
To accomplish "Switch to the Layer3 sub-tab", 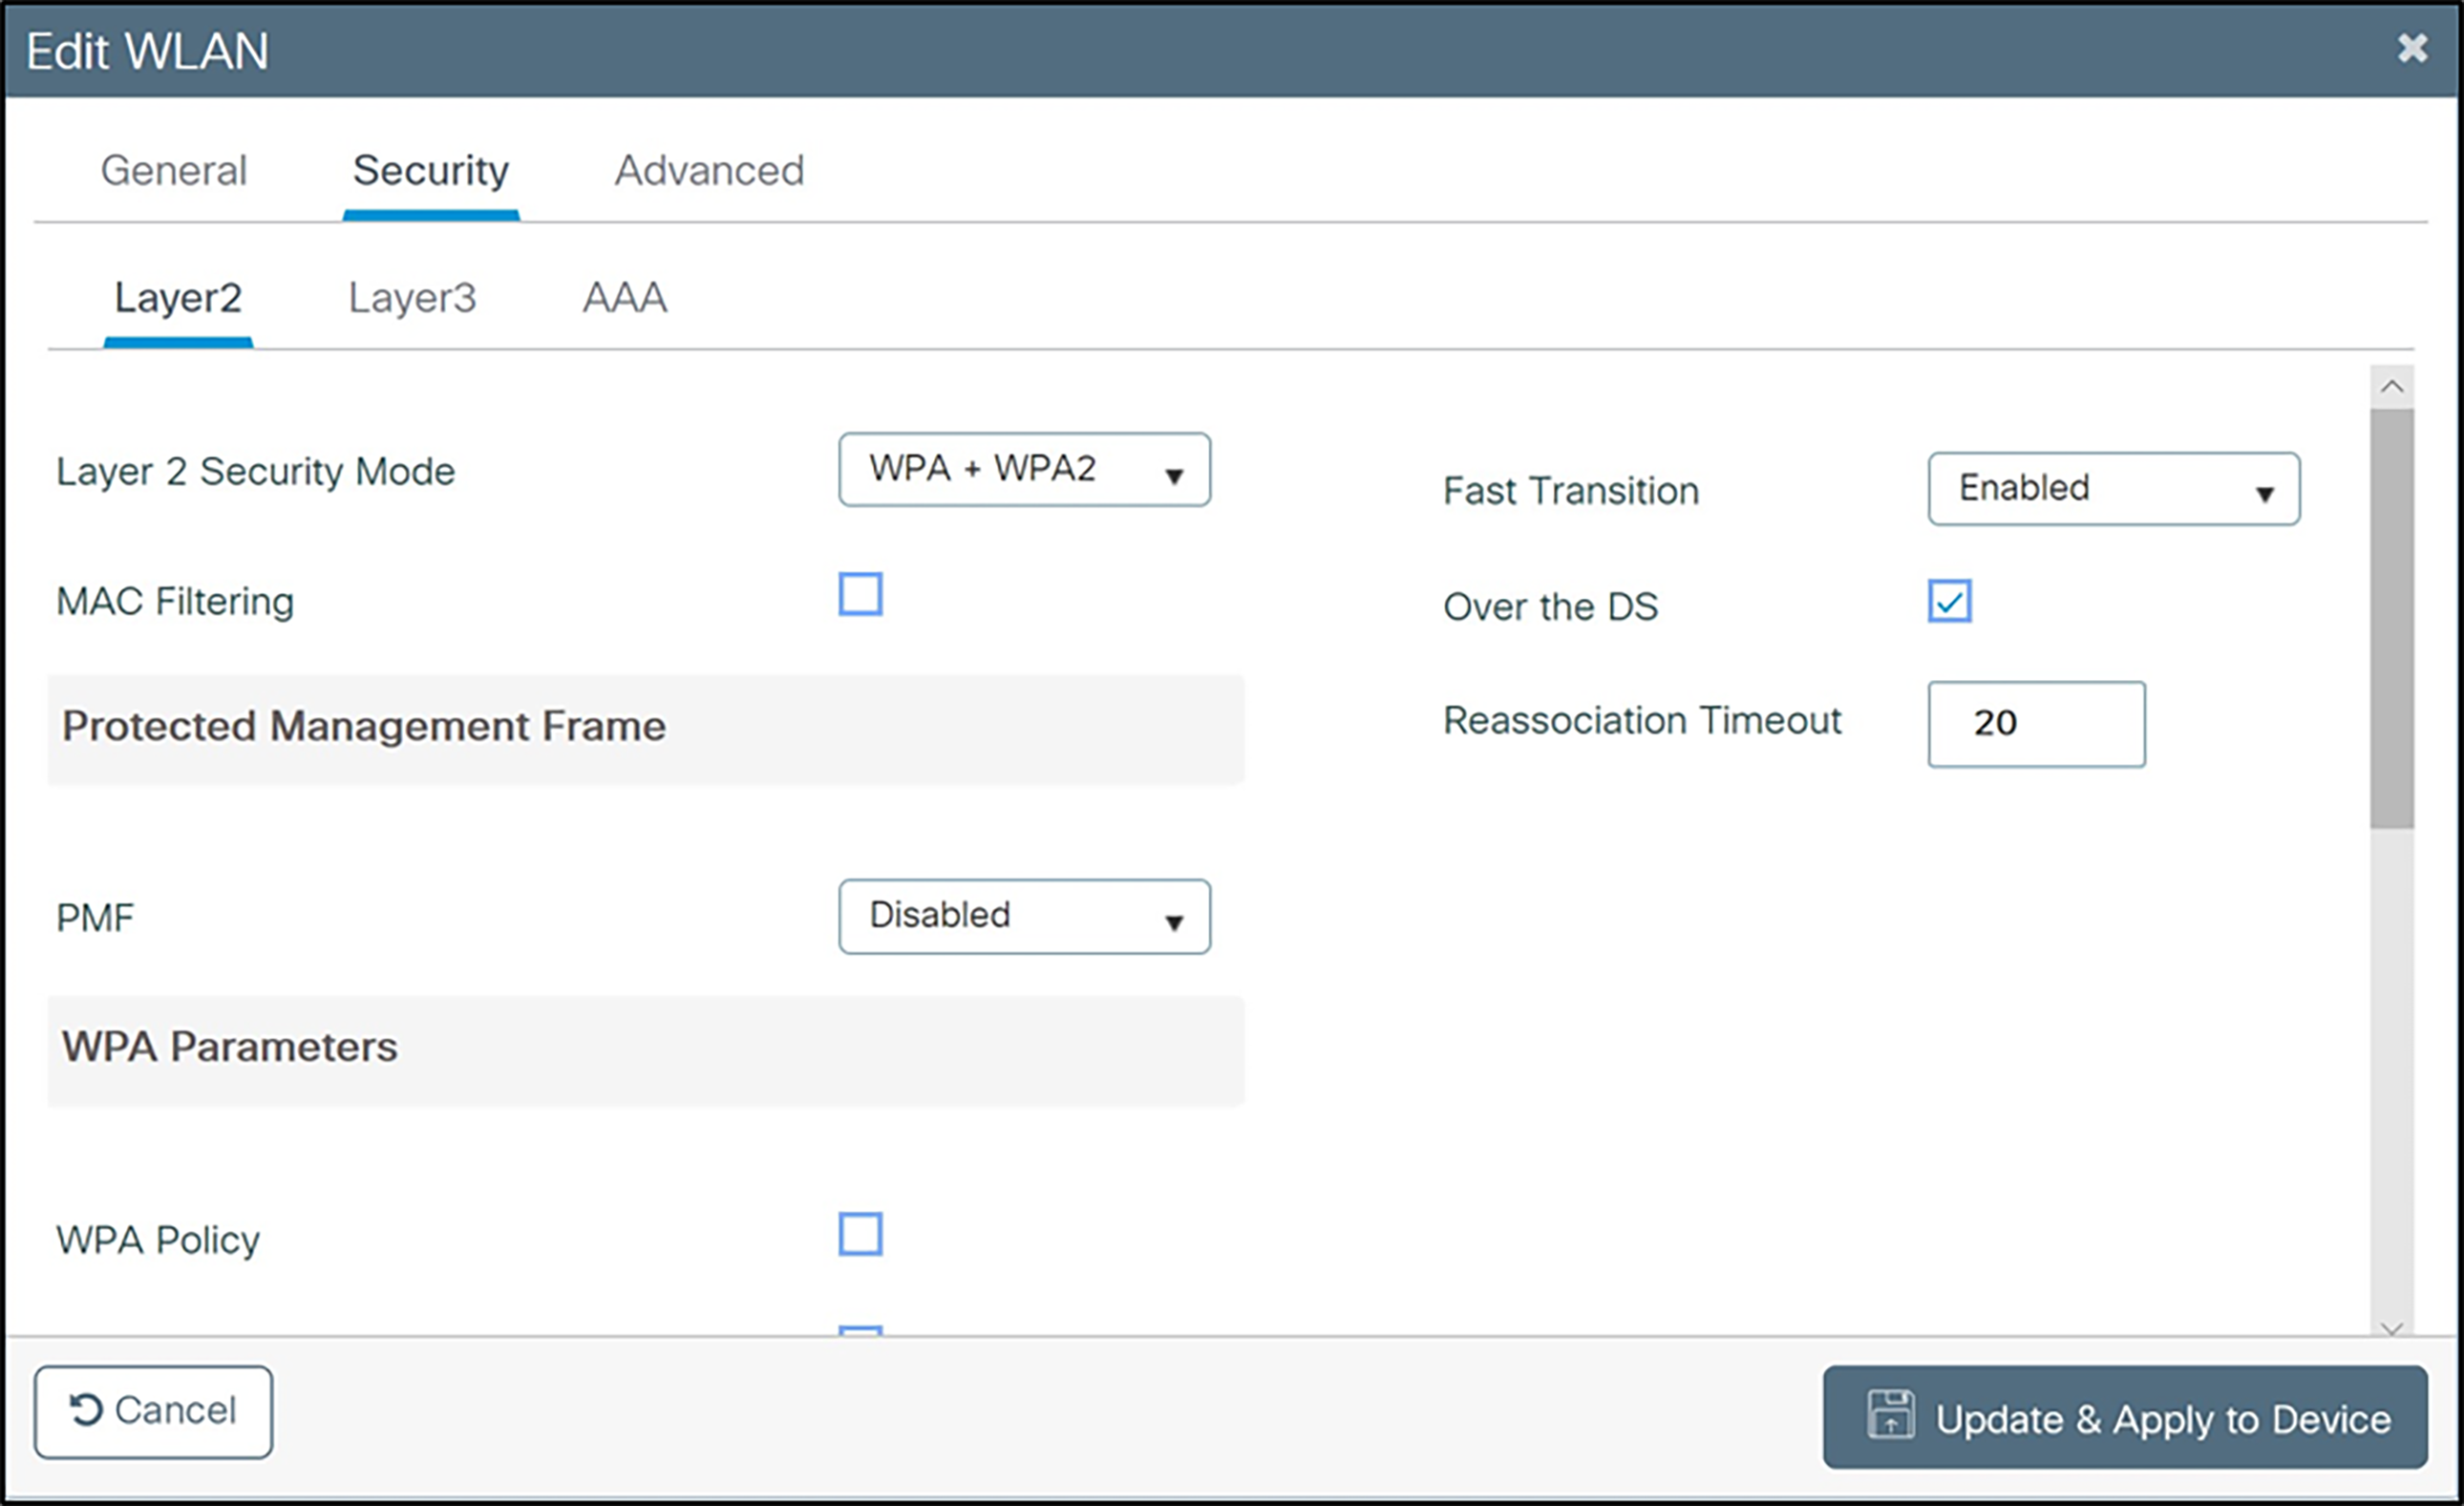I will point(412,298).
